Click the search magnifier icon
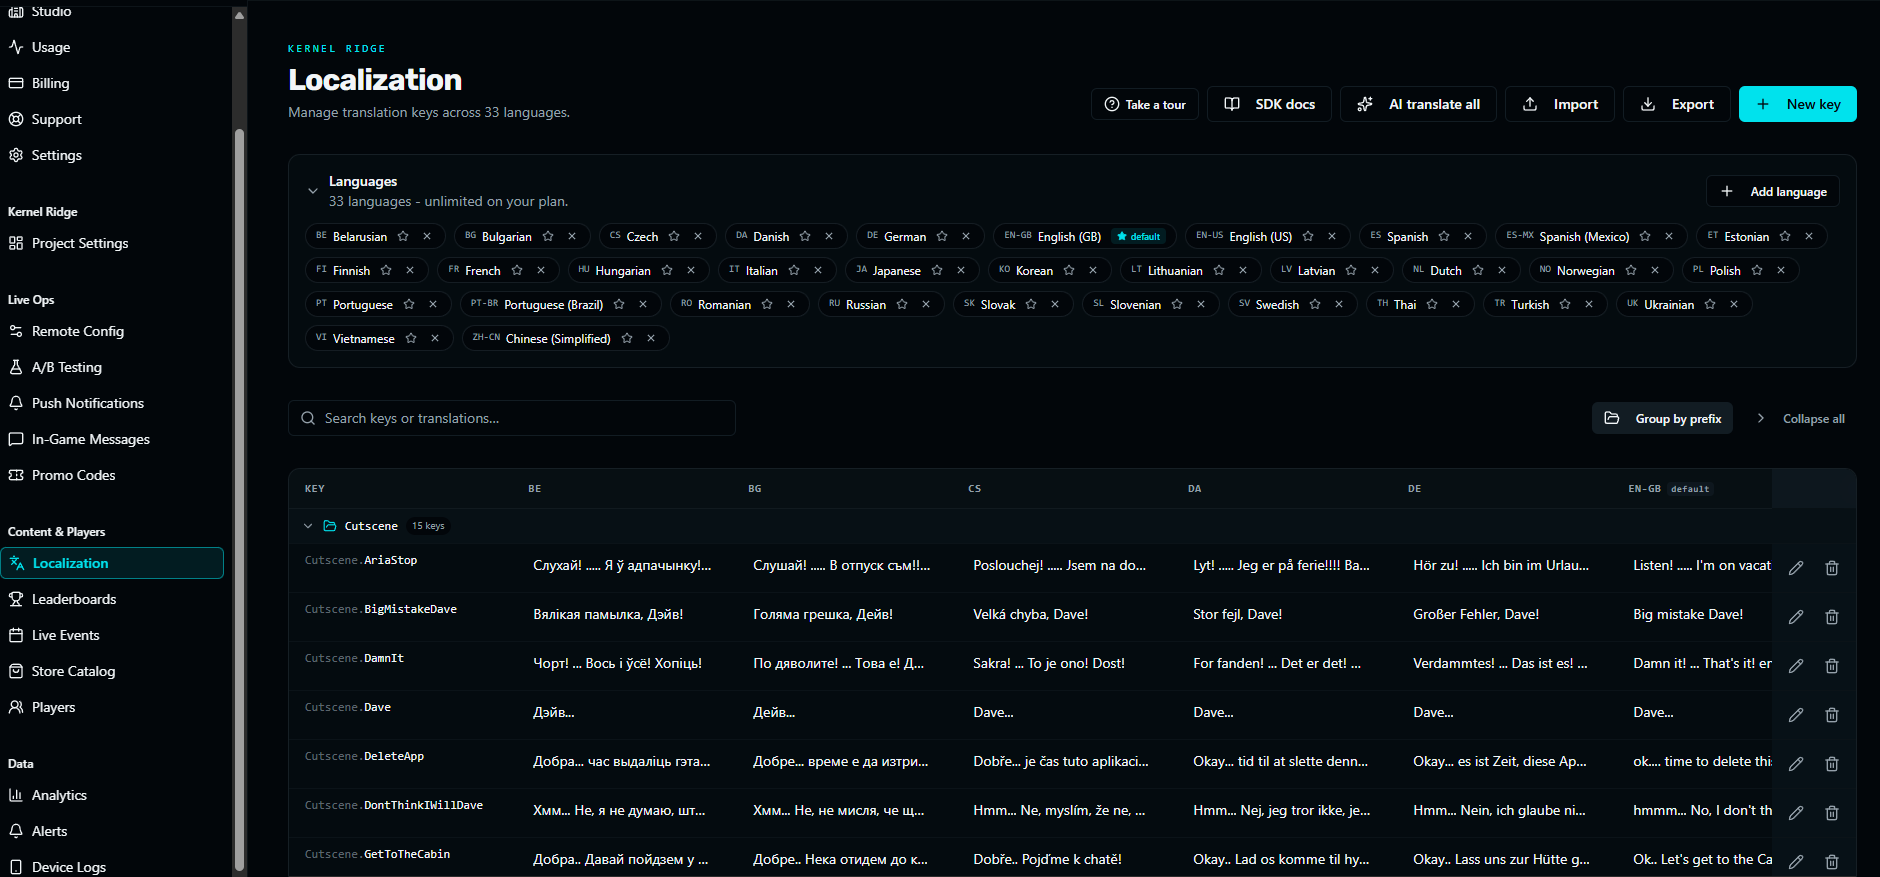Screen dimensions: 1880x877 [308, 418]
